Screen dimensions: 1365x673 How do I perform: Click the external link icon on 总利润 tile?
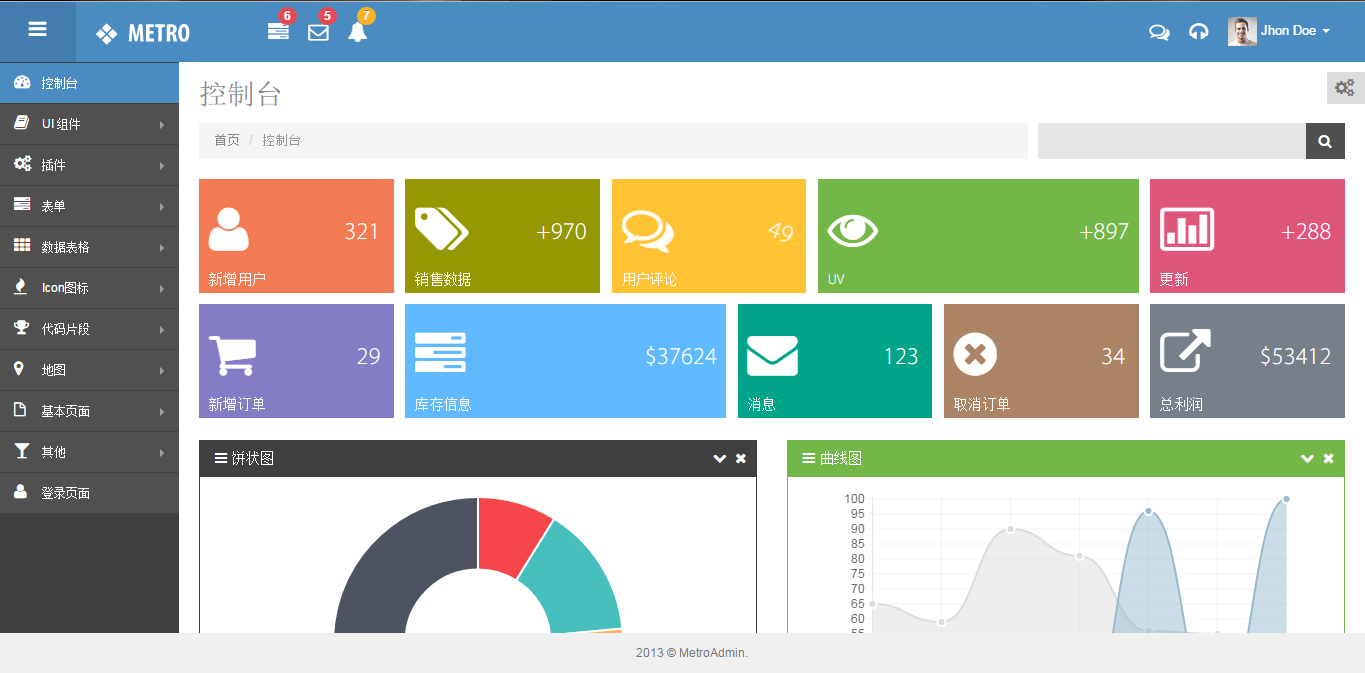pos(1185,351)
